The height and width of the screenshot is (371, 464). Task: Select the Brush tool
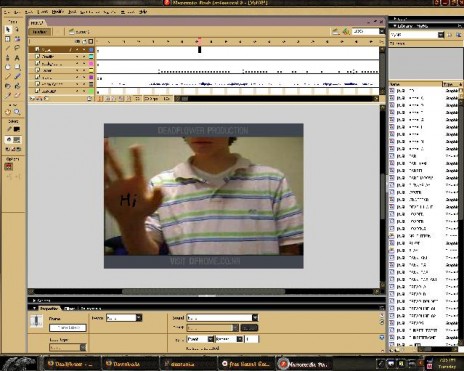(x=17, y=76)
